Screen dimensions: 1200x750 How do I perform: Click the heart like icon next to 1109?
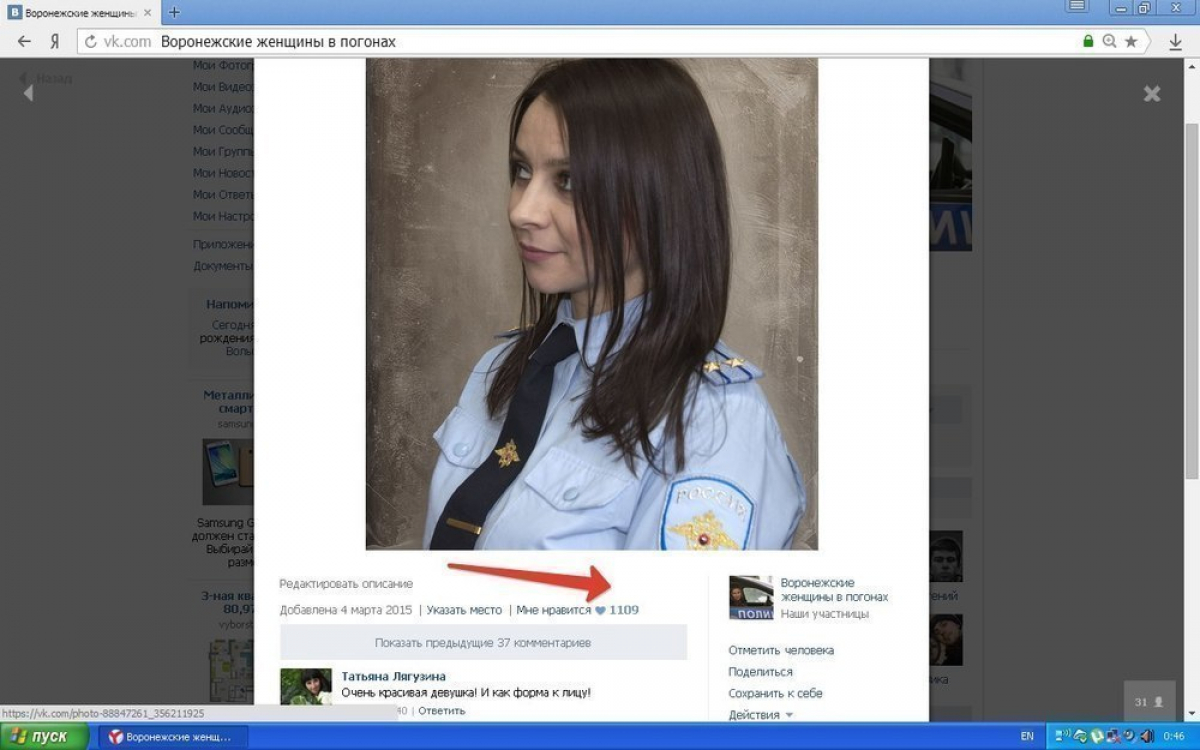[x=600, y=610]
